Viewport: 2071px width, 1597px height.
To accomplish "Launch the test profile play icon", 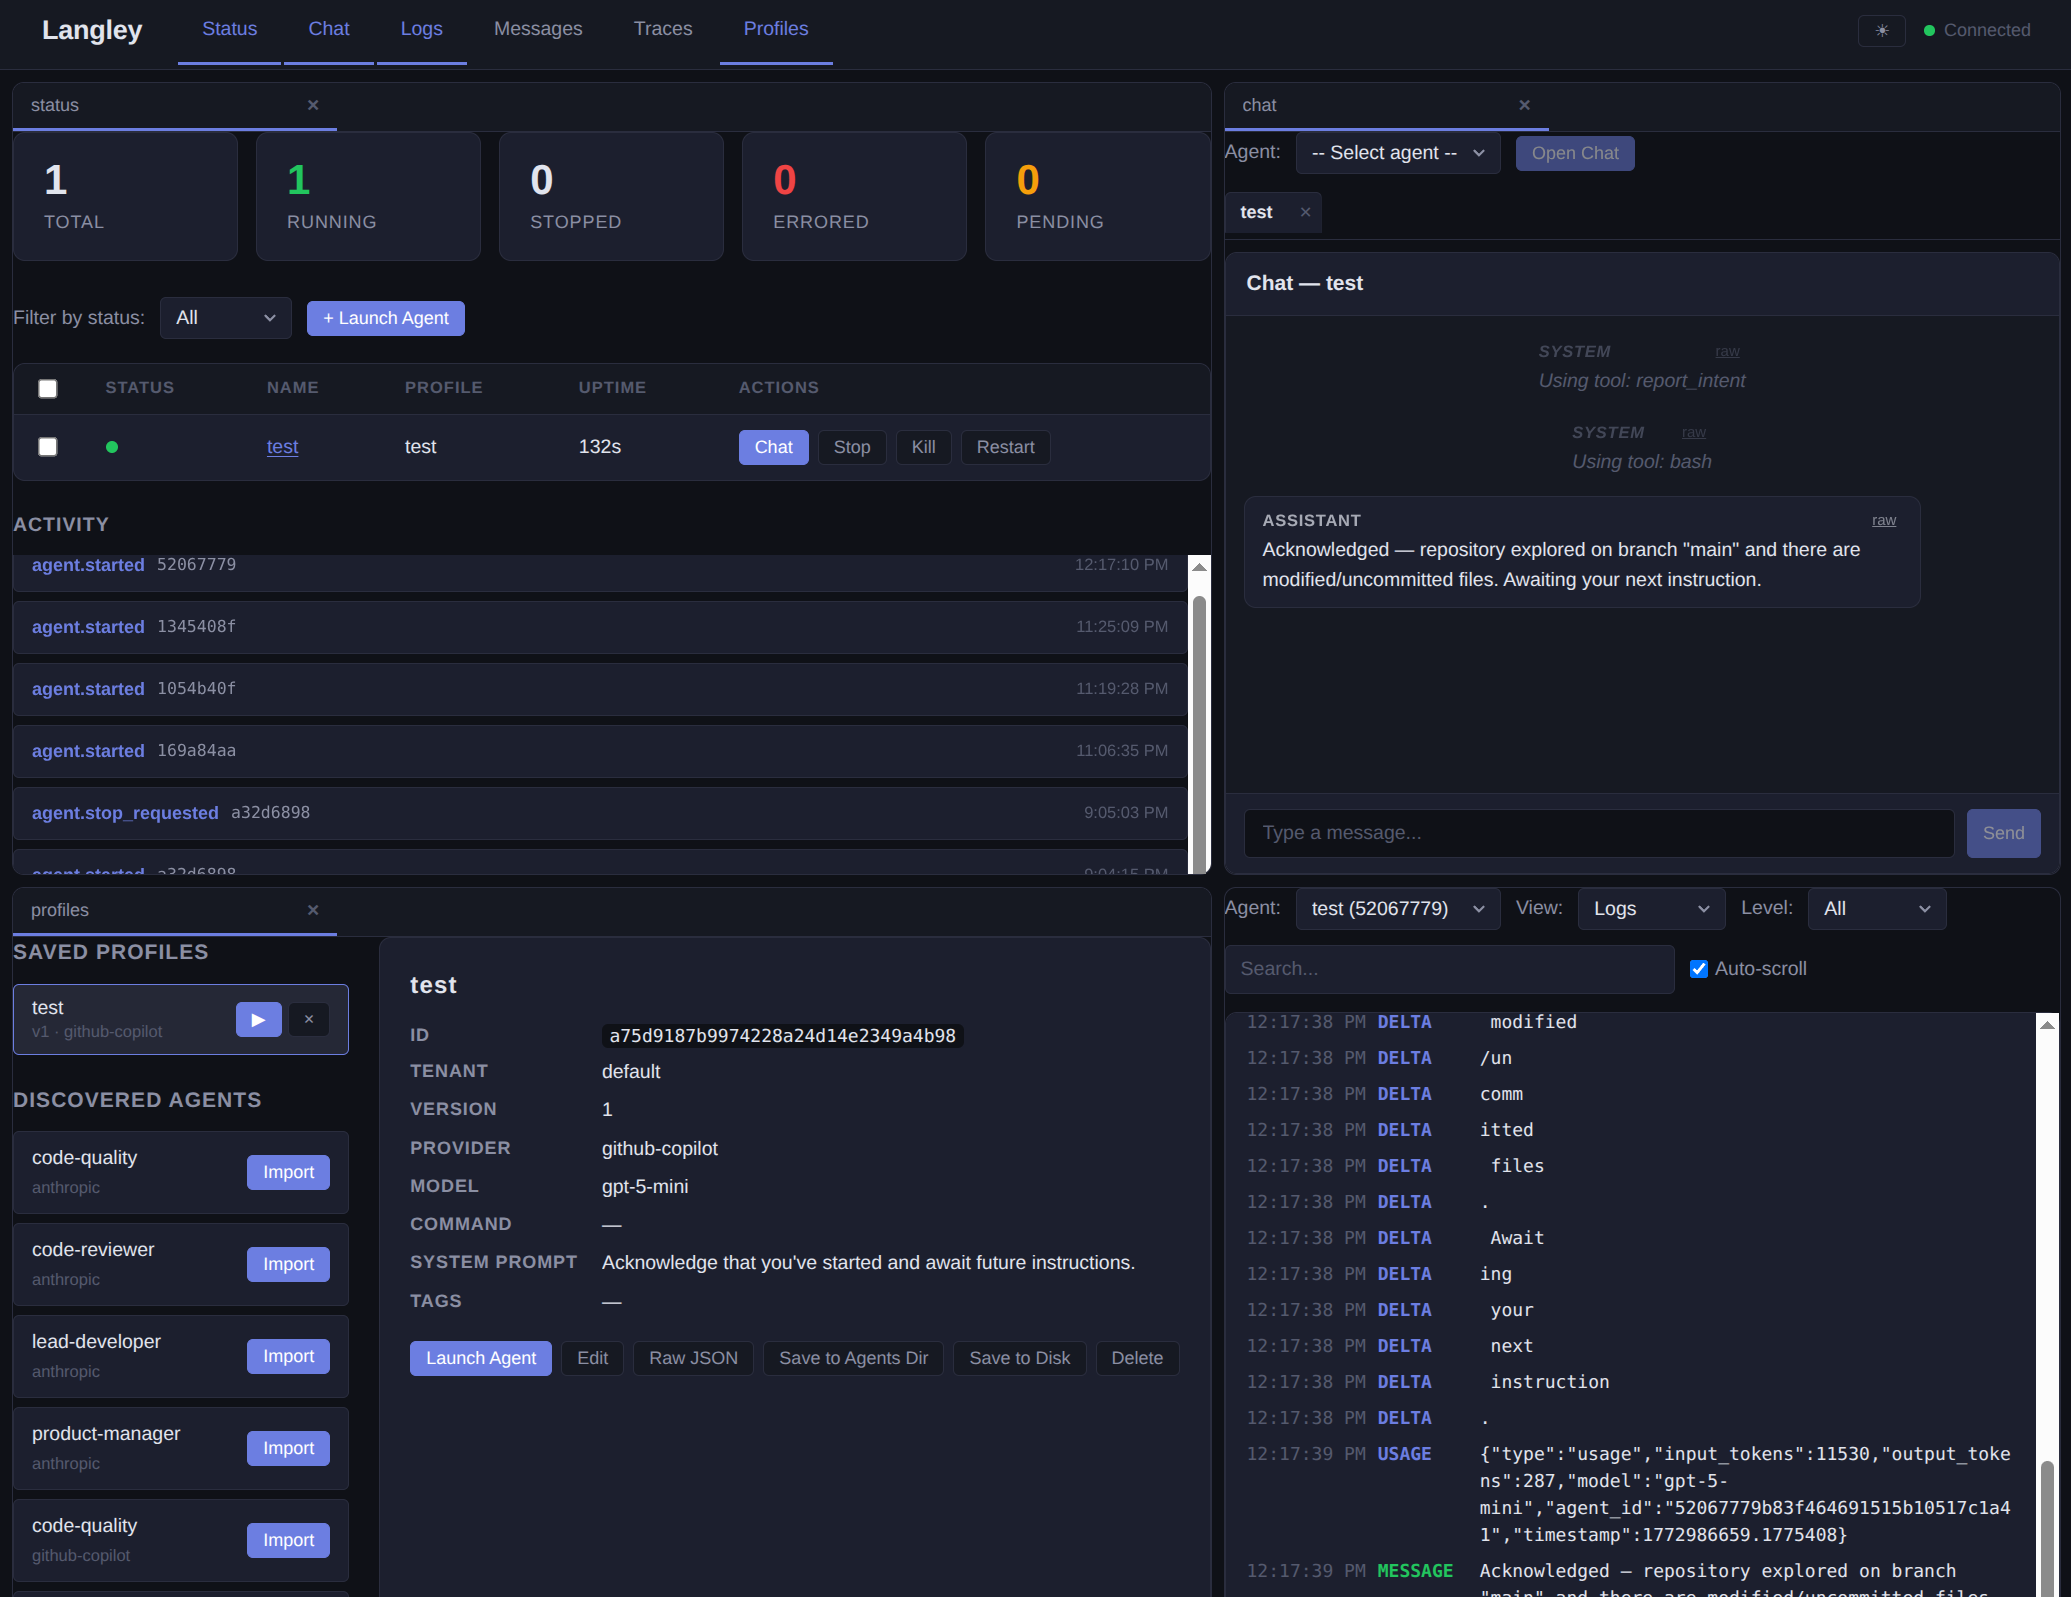I will tap(258, 1019).
